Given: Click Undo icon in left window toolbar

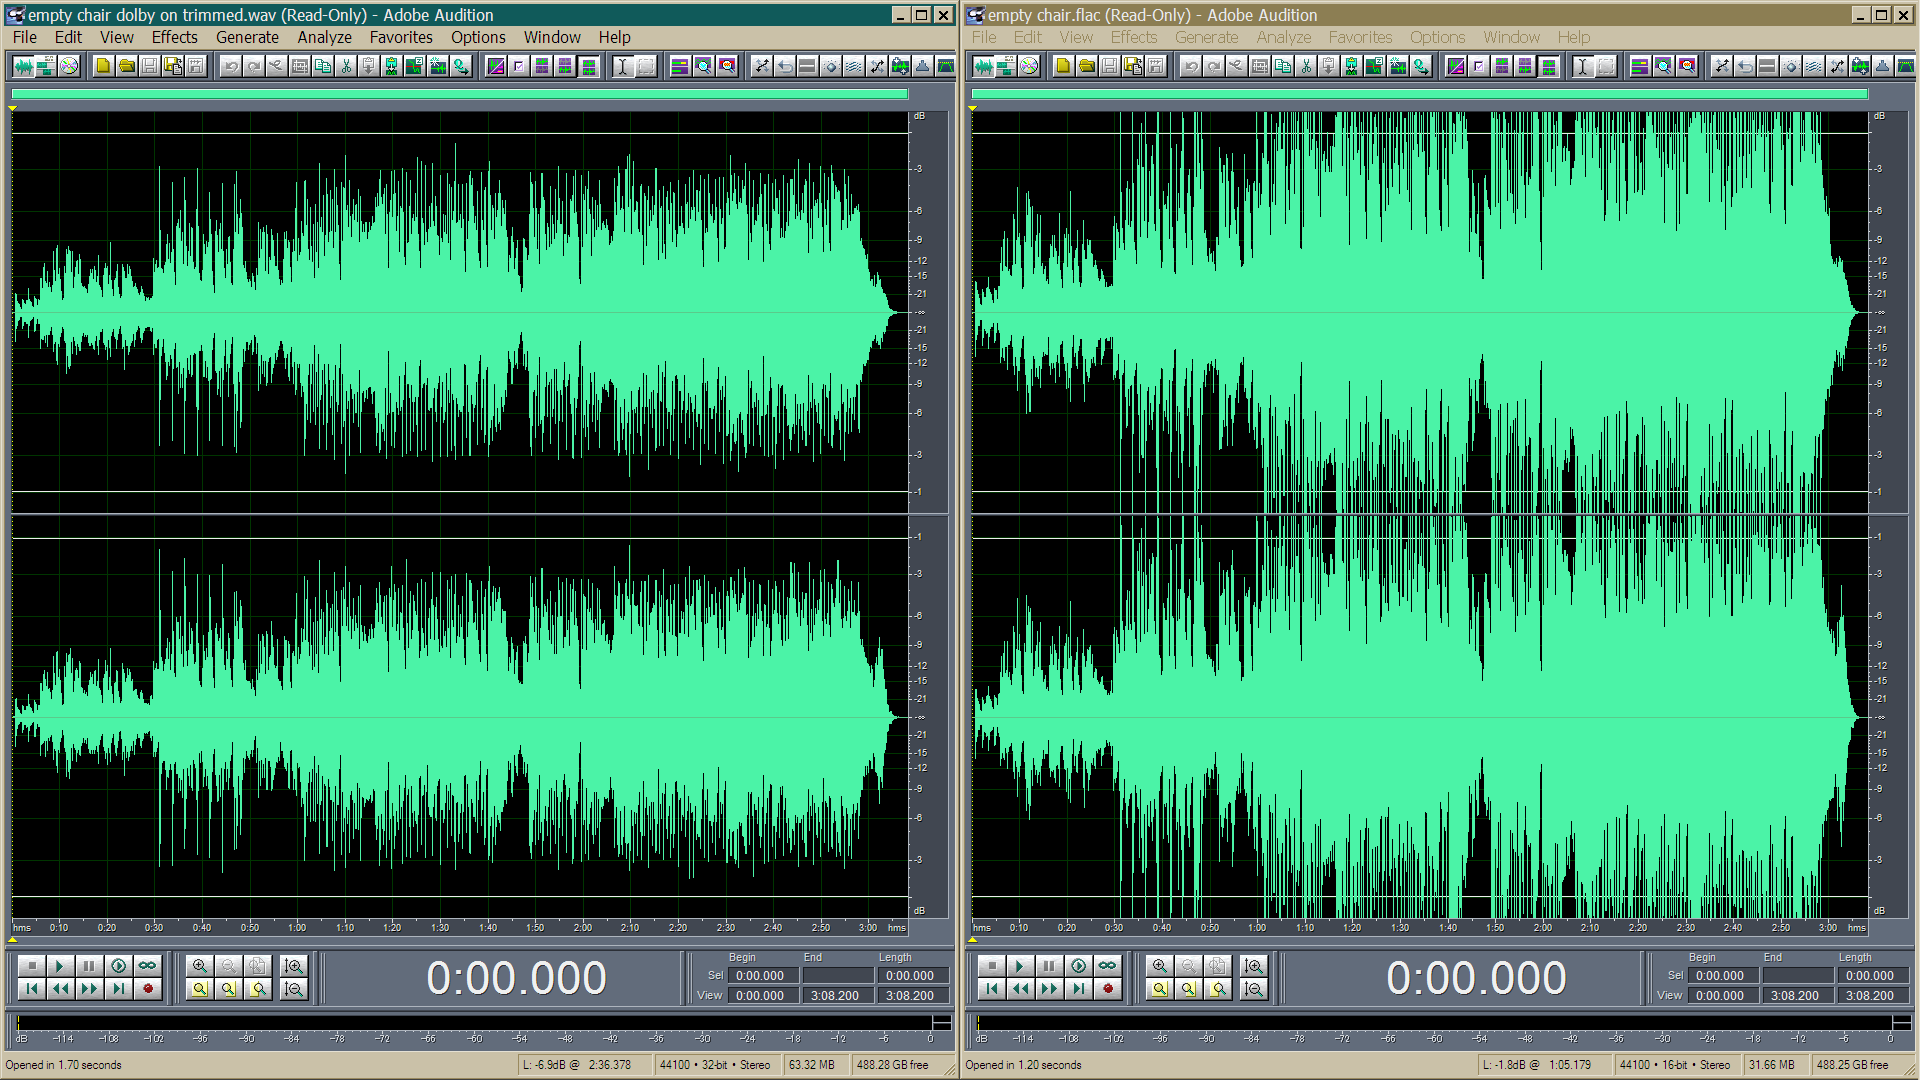Looking at the screenshot, I should [230, 66].
